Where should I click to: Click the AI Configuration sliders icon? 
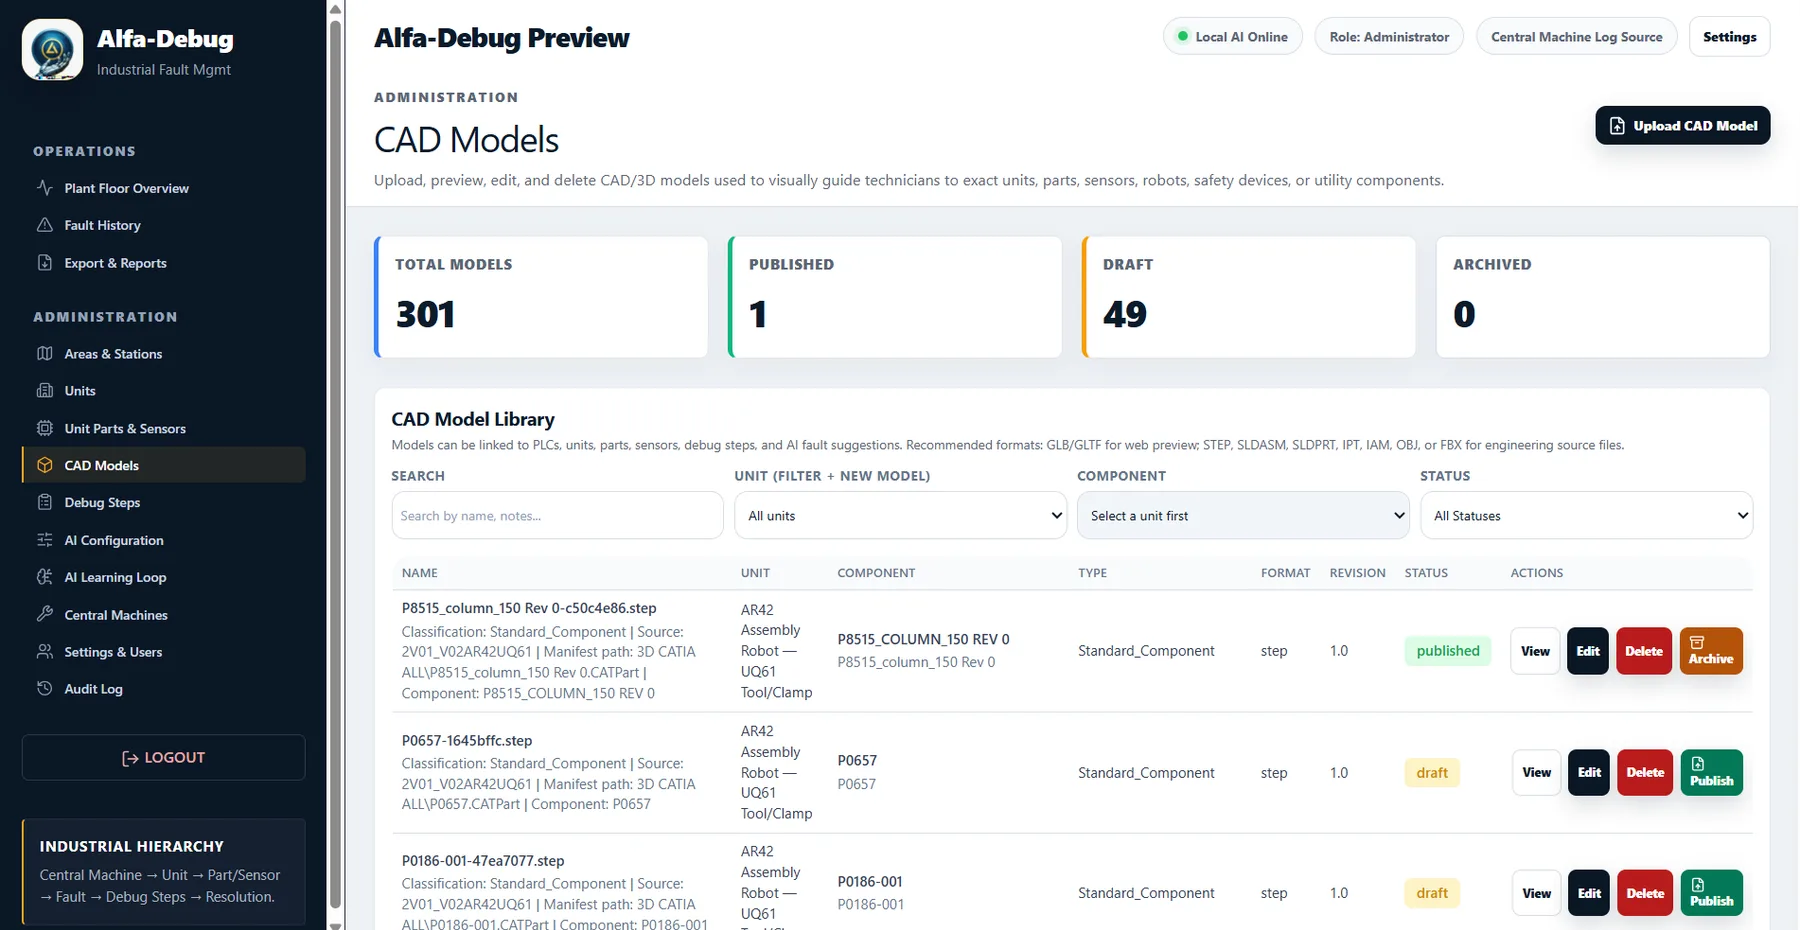(45, 540)
